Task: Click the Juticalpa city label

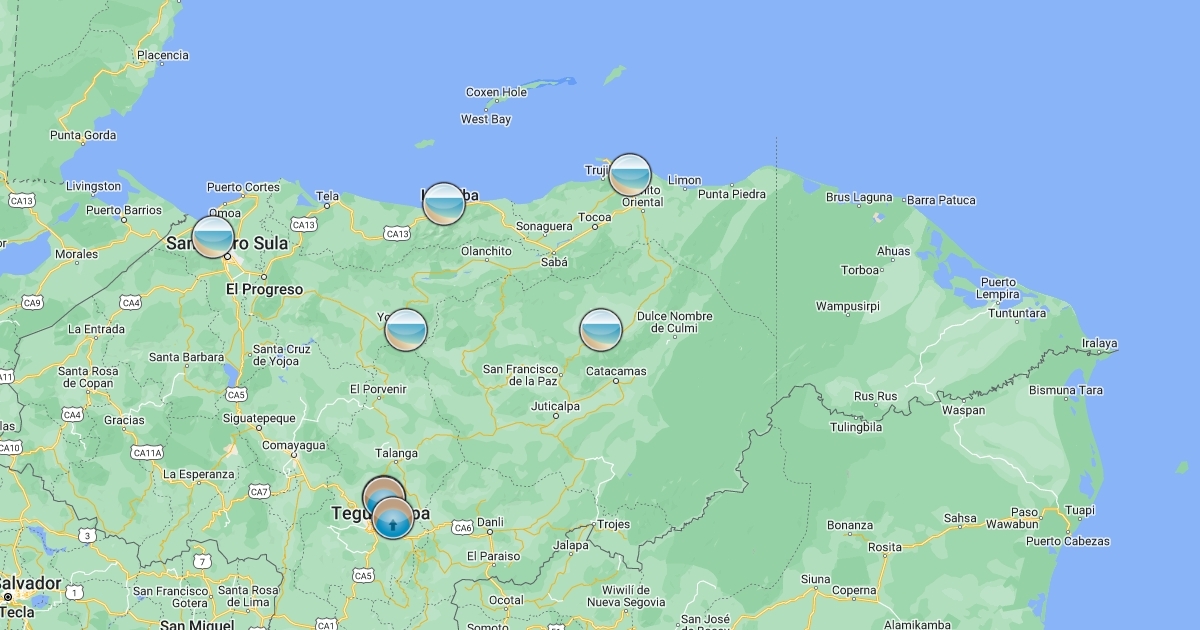Action: point(555,407)
